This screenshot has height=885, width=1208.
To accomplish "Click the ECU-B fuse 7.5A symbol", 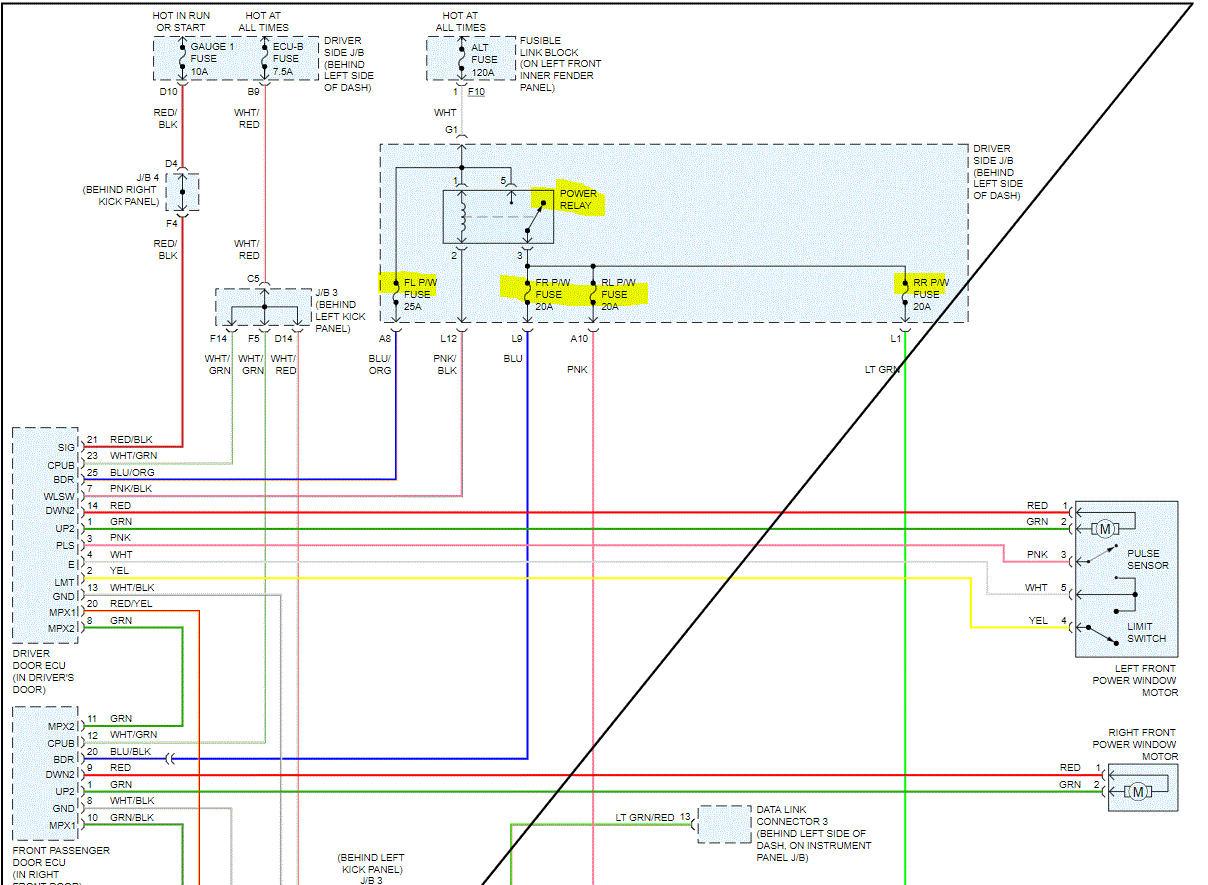I will pyautogui.click(x=264, y=59).
